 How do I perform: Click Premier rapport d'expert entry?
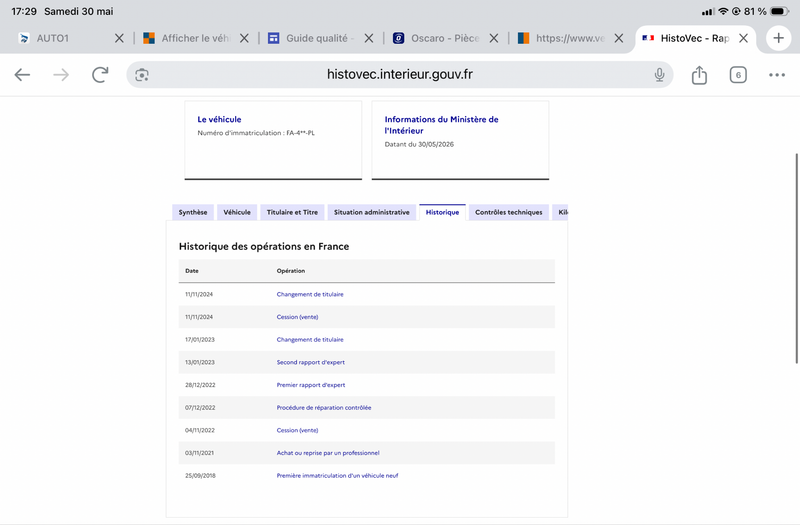(x=311, y=385)
